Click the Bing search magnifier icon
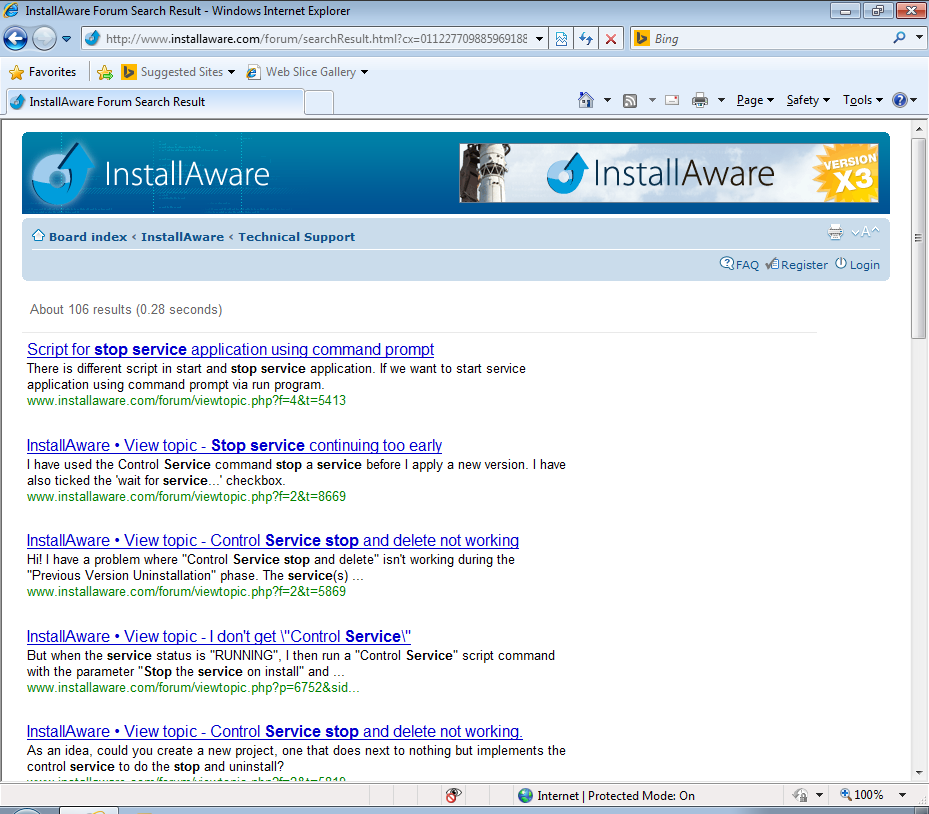This screenshot has height=814, width=929. click(x=899, y=39)
